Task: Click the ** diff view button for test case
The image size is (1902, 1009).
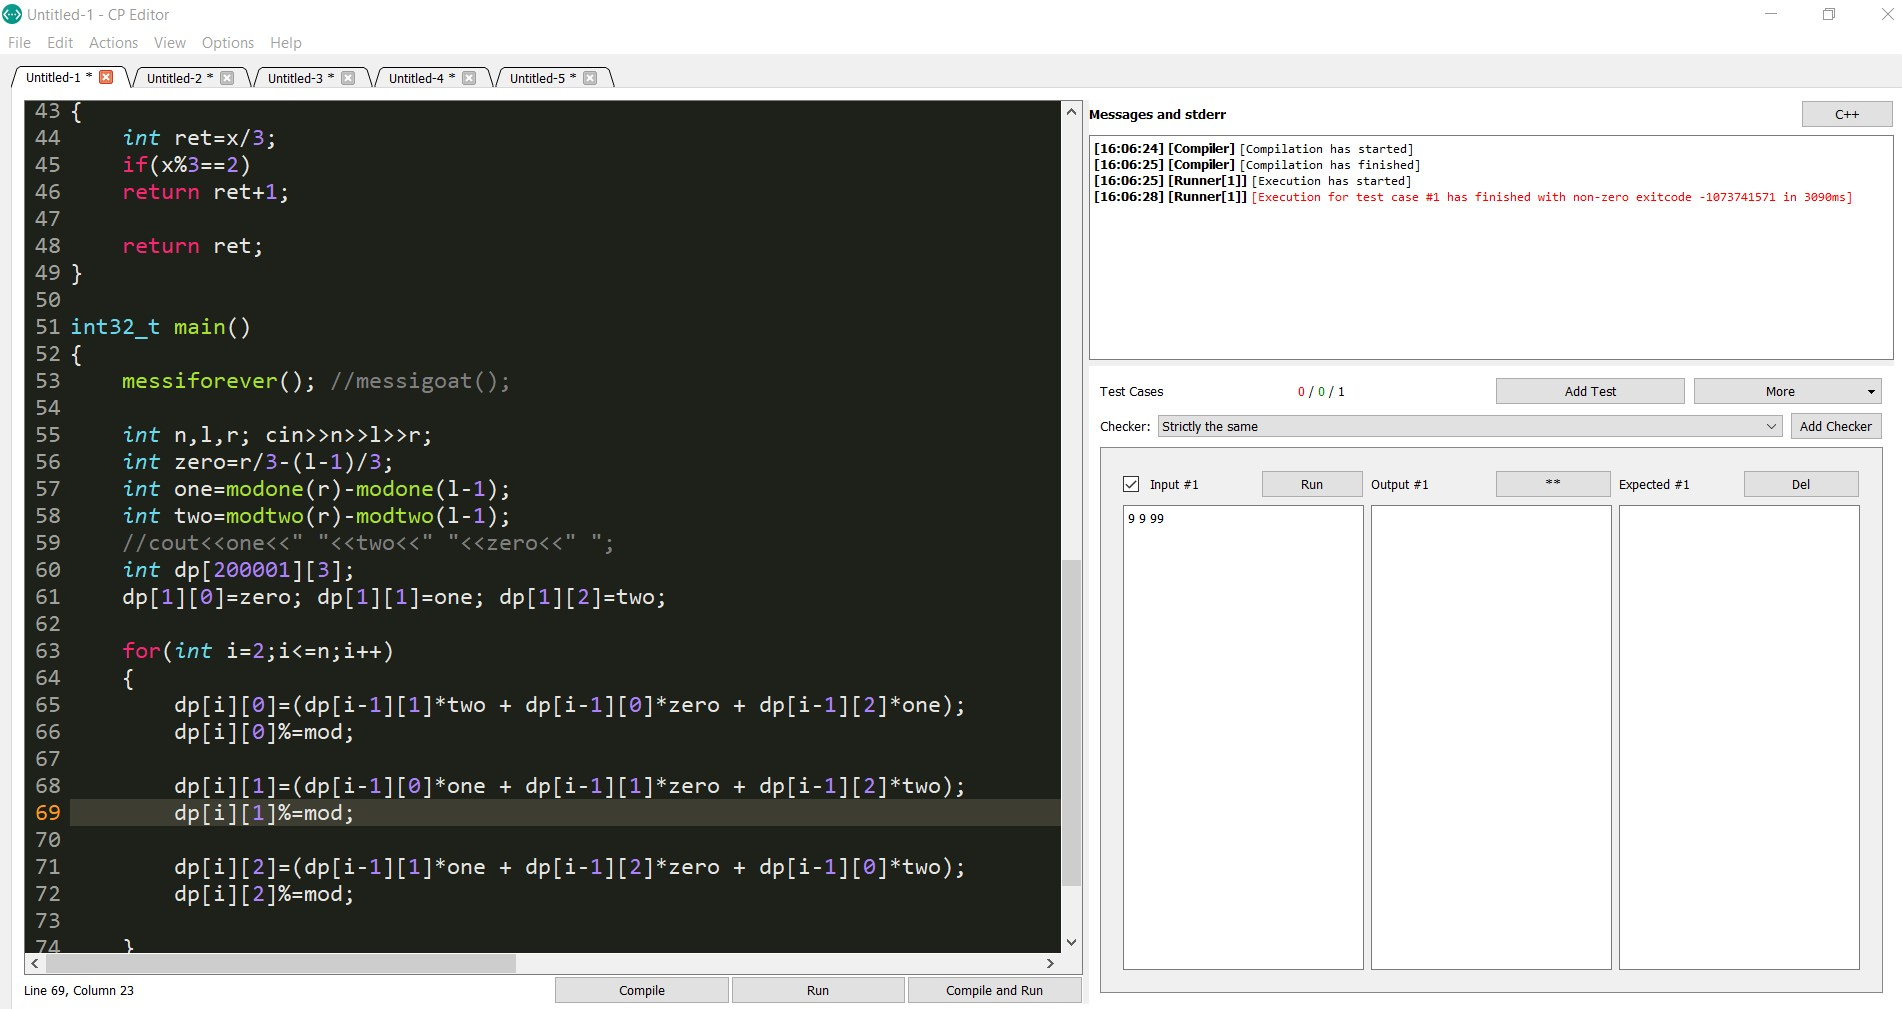Action: 1551,484
